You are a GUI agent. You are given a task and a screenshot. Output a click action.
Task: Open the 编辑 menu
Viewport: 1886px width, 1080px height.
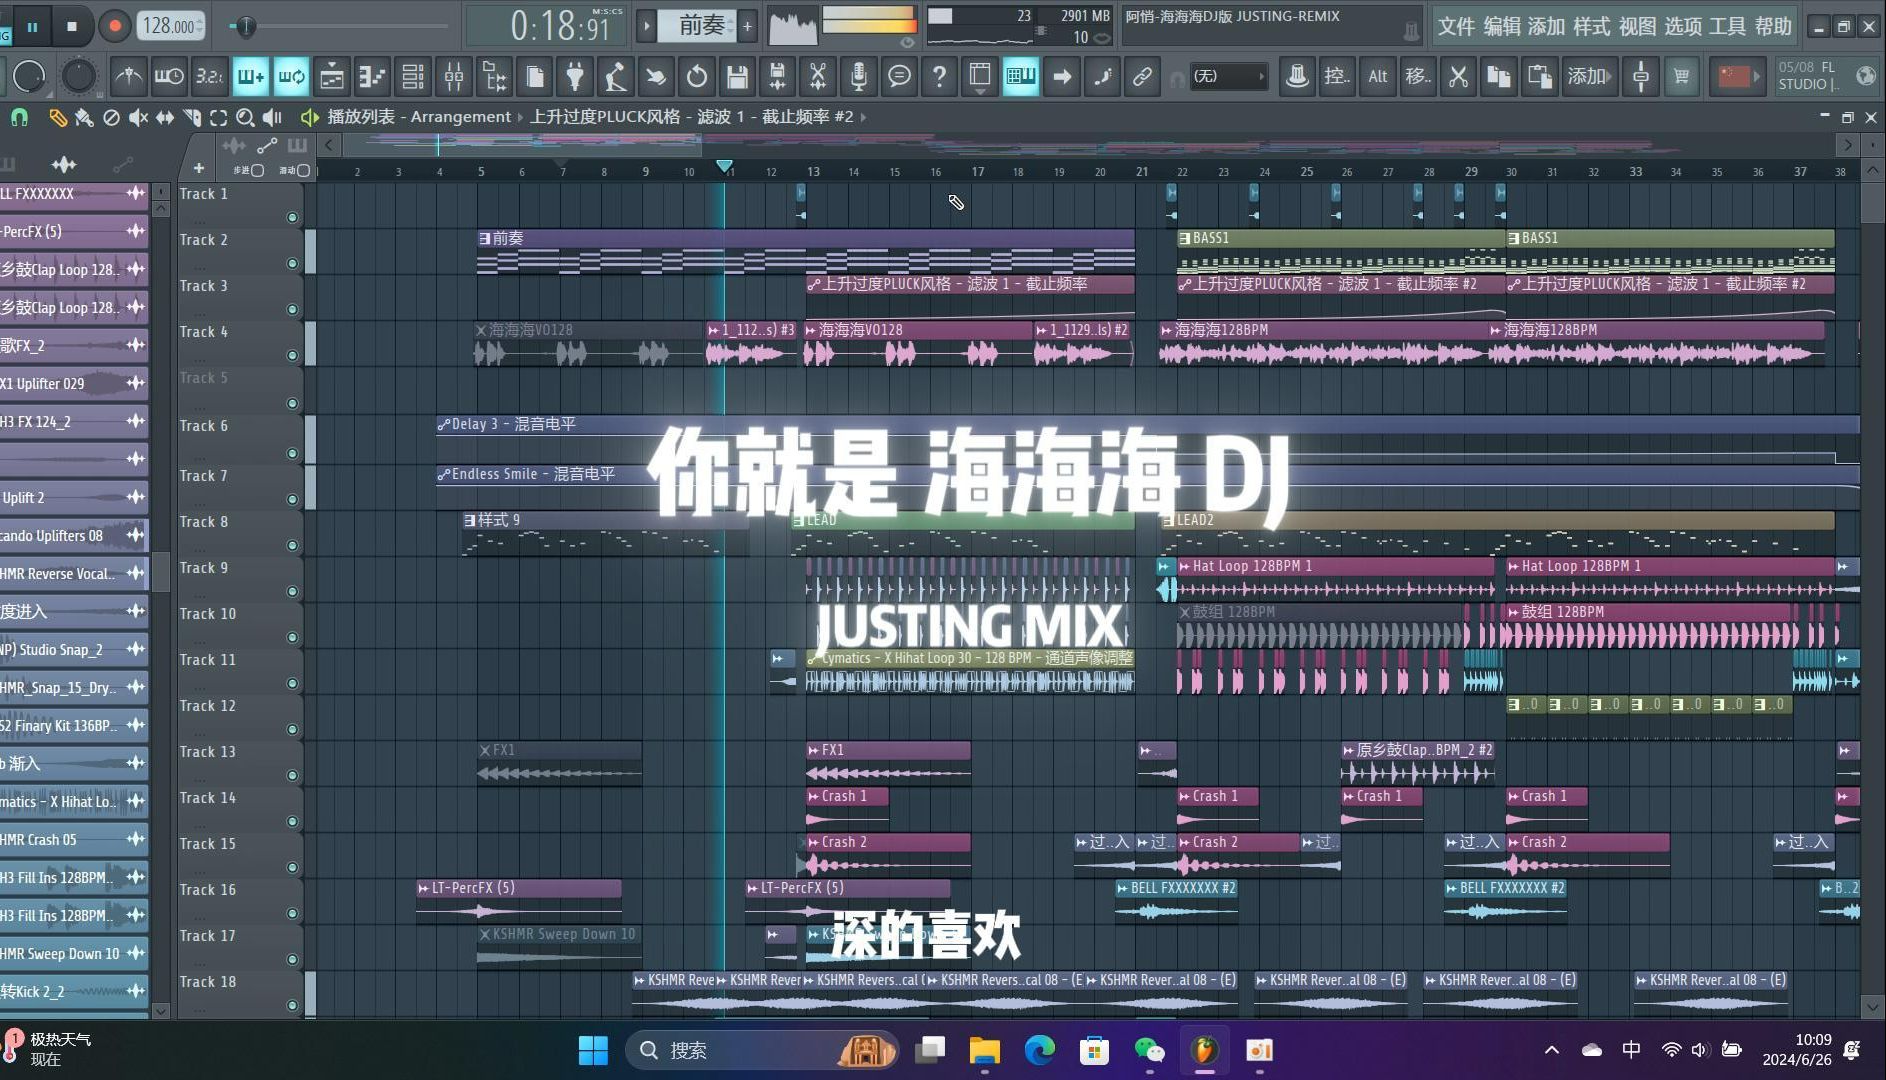pyautogui.click(x=1501, y=27)
